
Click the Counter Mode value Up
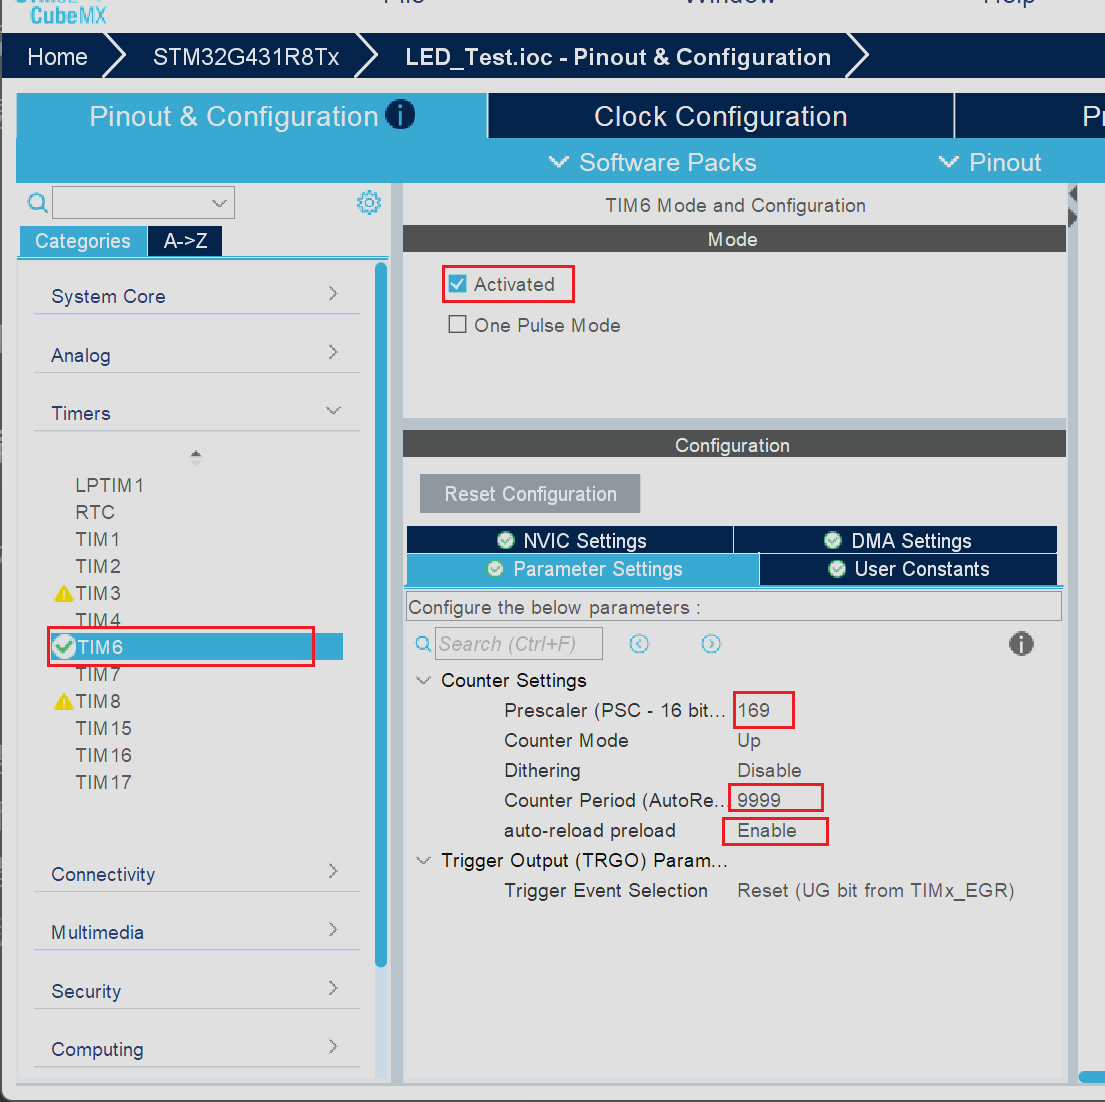(748, 741)
